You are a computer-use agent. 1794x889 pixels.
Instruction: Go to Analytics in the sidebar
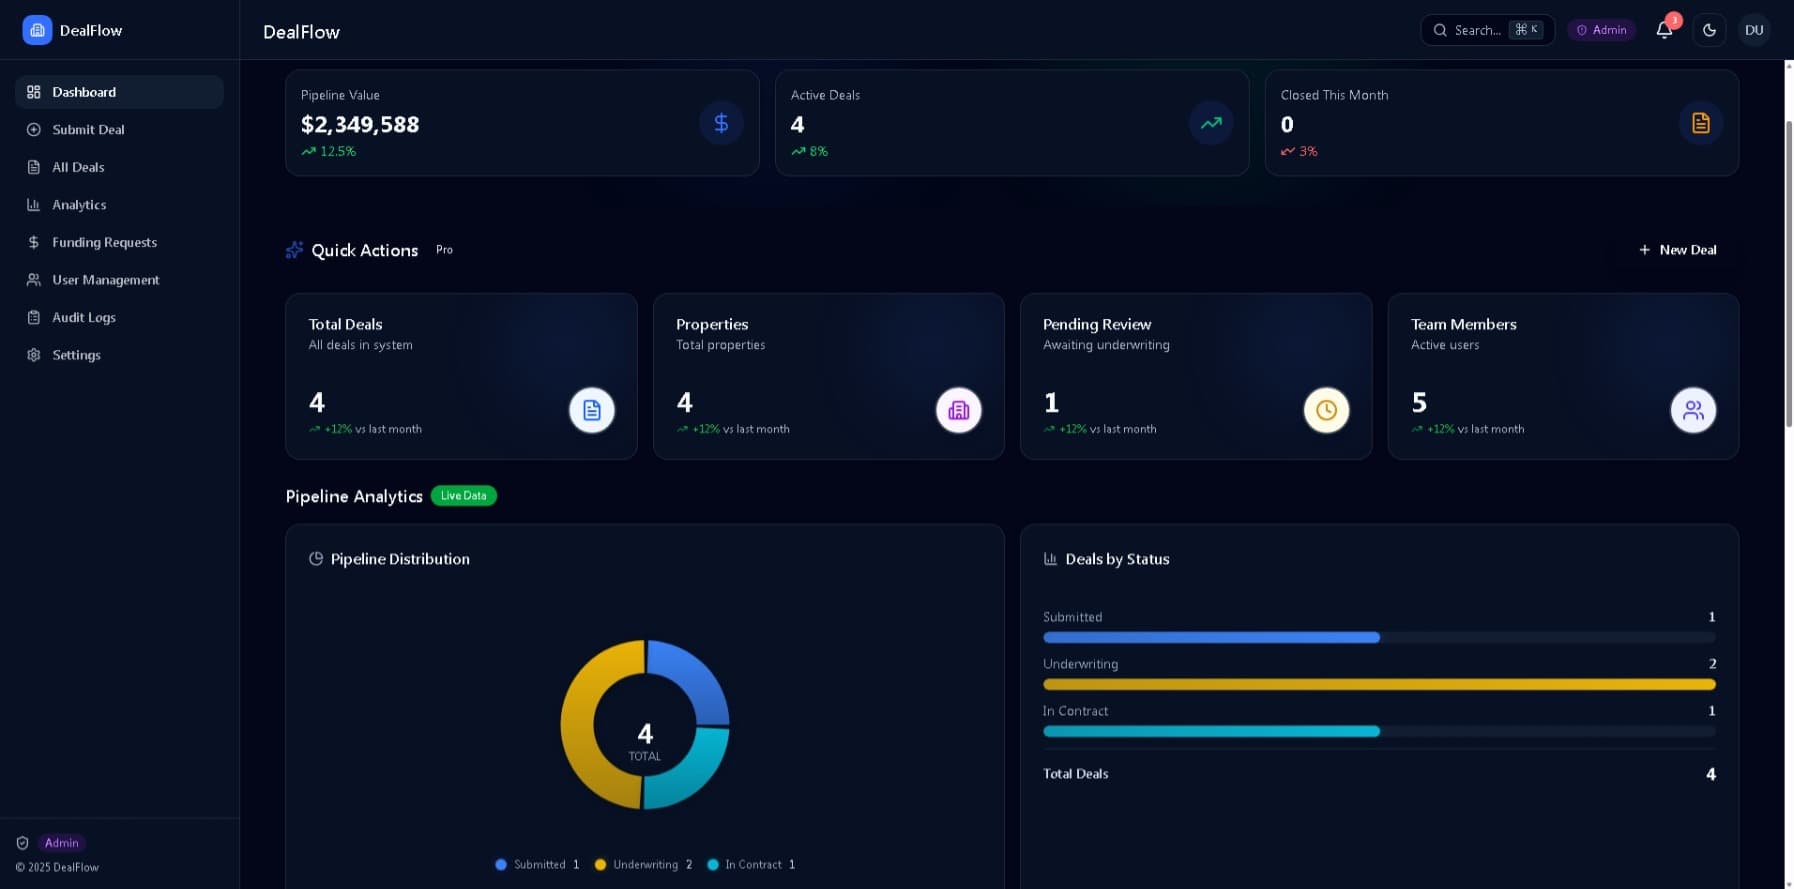[79, 205]
